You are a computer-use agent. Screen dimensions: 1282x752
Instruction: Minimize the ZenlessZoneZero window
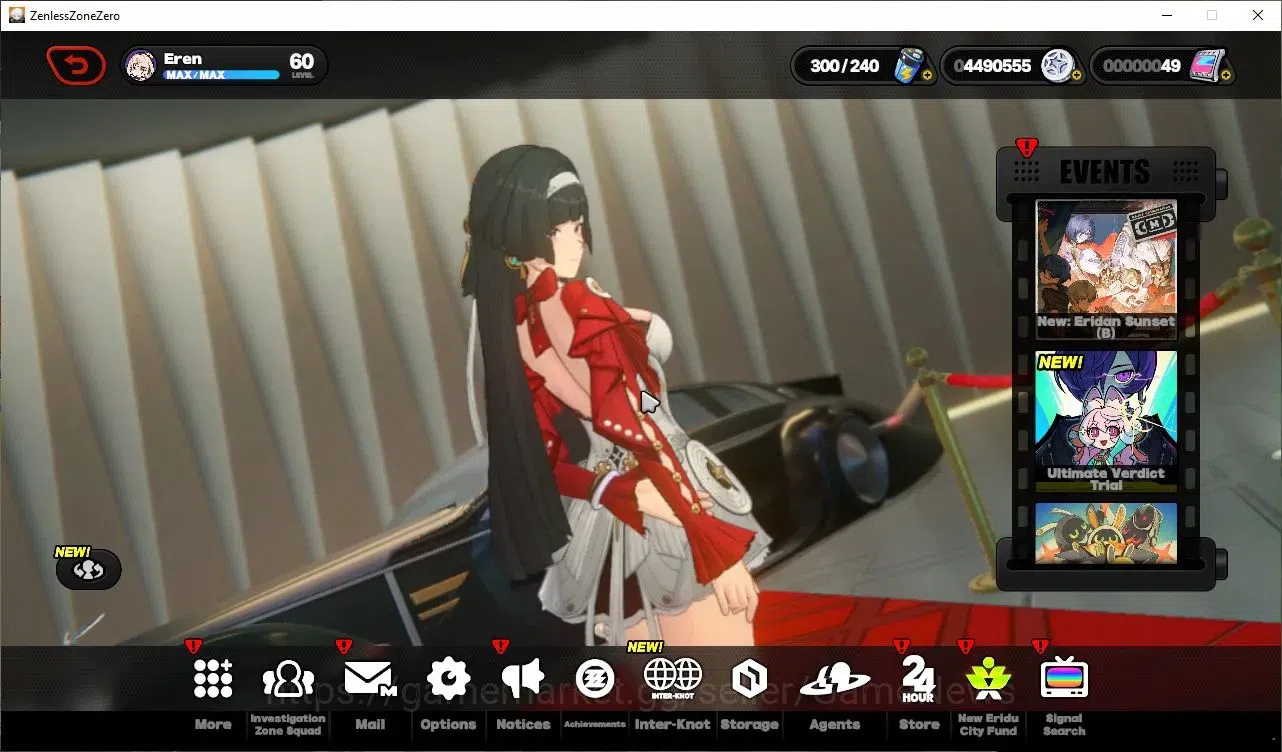click(x=1166, y=15)
